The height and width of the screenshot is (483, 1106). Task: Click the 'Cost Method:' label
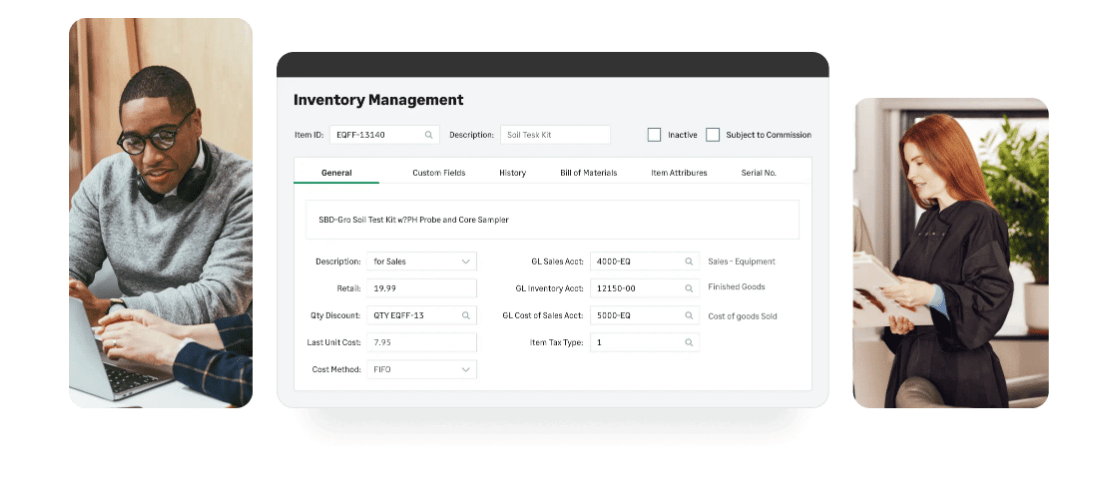(x=336, y=369)
